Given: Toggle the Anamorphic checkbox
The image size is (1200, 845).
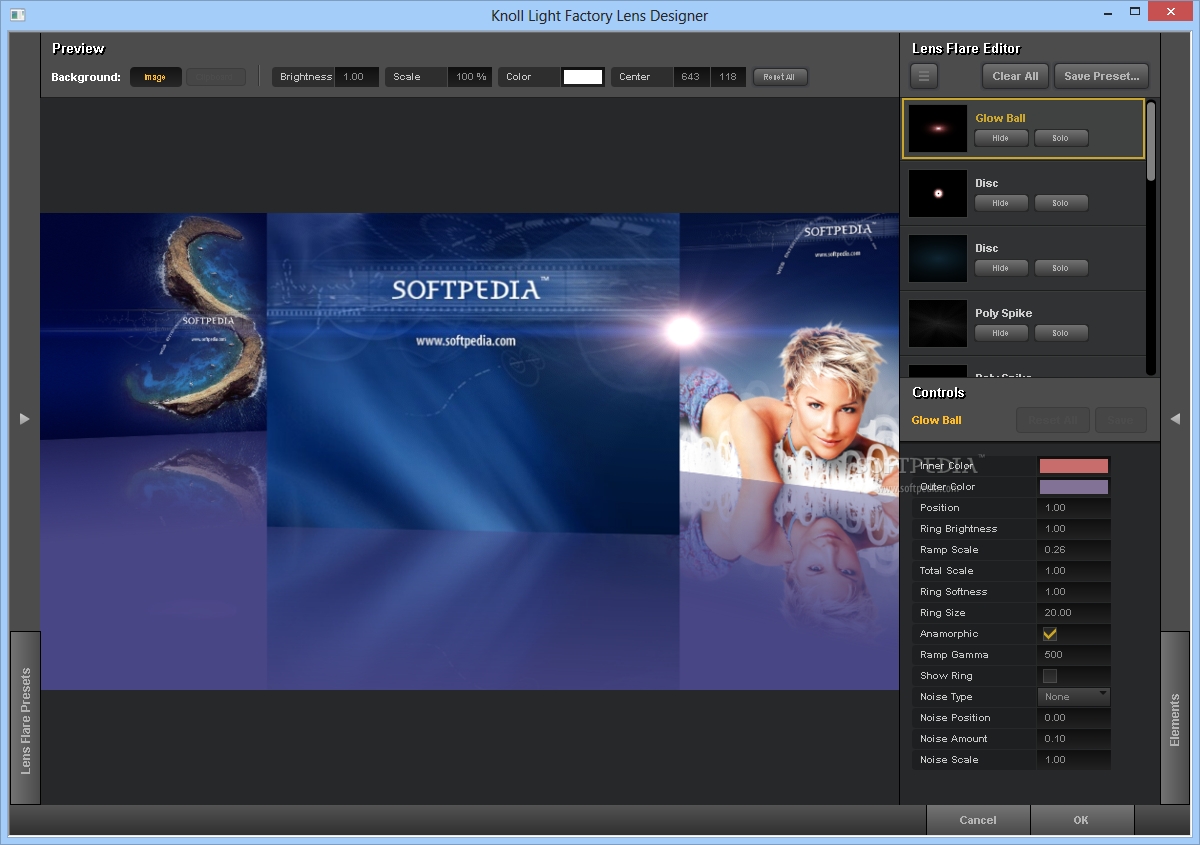Looking at the screenshot, I should click(x=1049, y=634).
